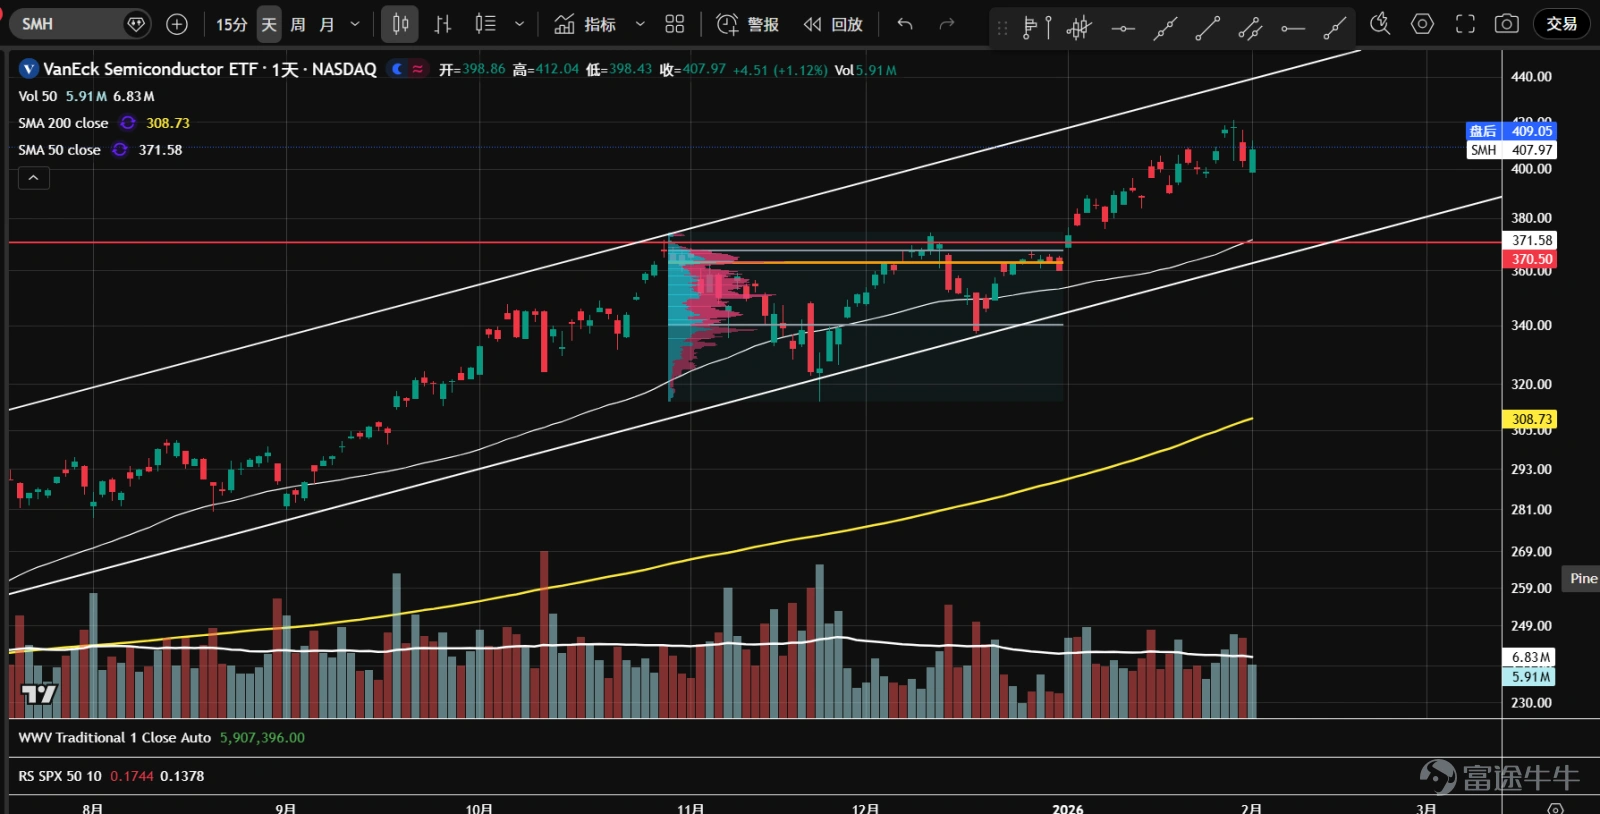This screenshot has width=1600, height=814.
Task: Expand the indicators favorites dropdown arrow
Action: click(640, 24)
